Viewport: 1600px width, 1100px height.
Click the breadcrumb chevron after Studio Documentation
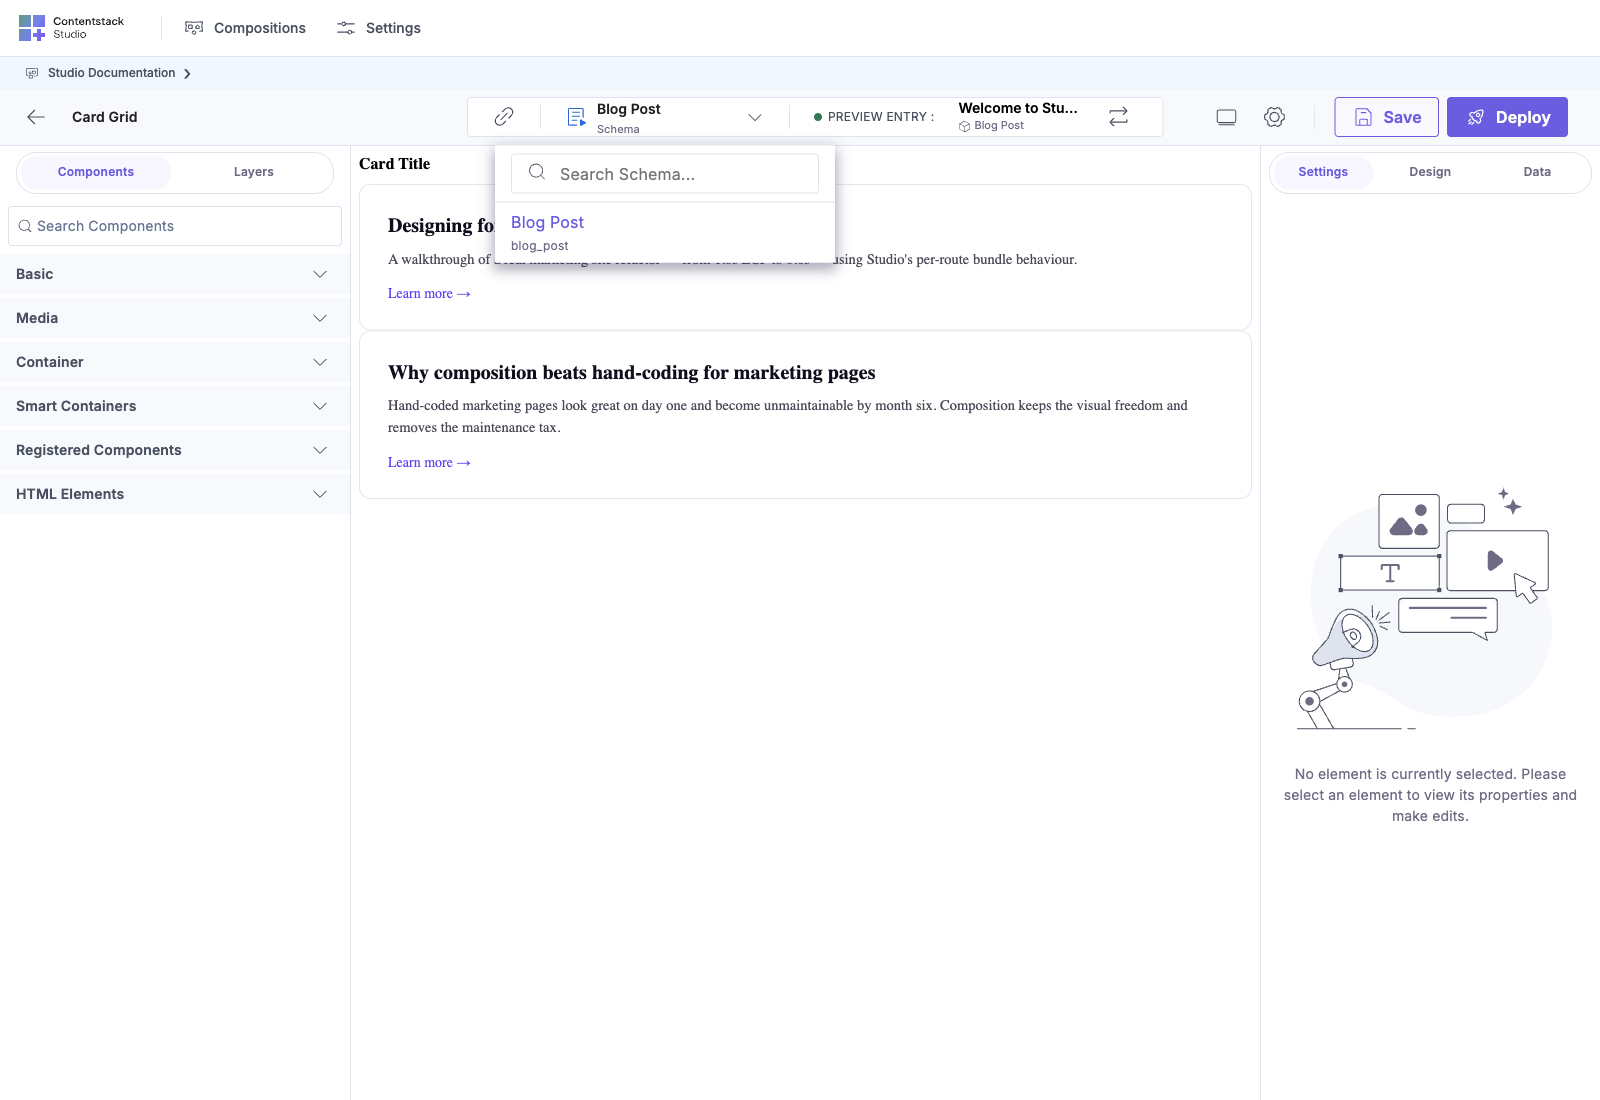pos(187,73)
